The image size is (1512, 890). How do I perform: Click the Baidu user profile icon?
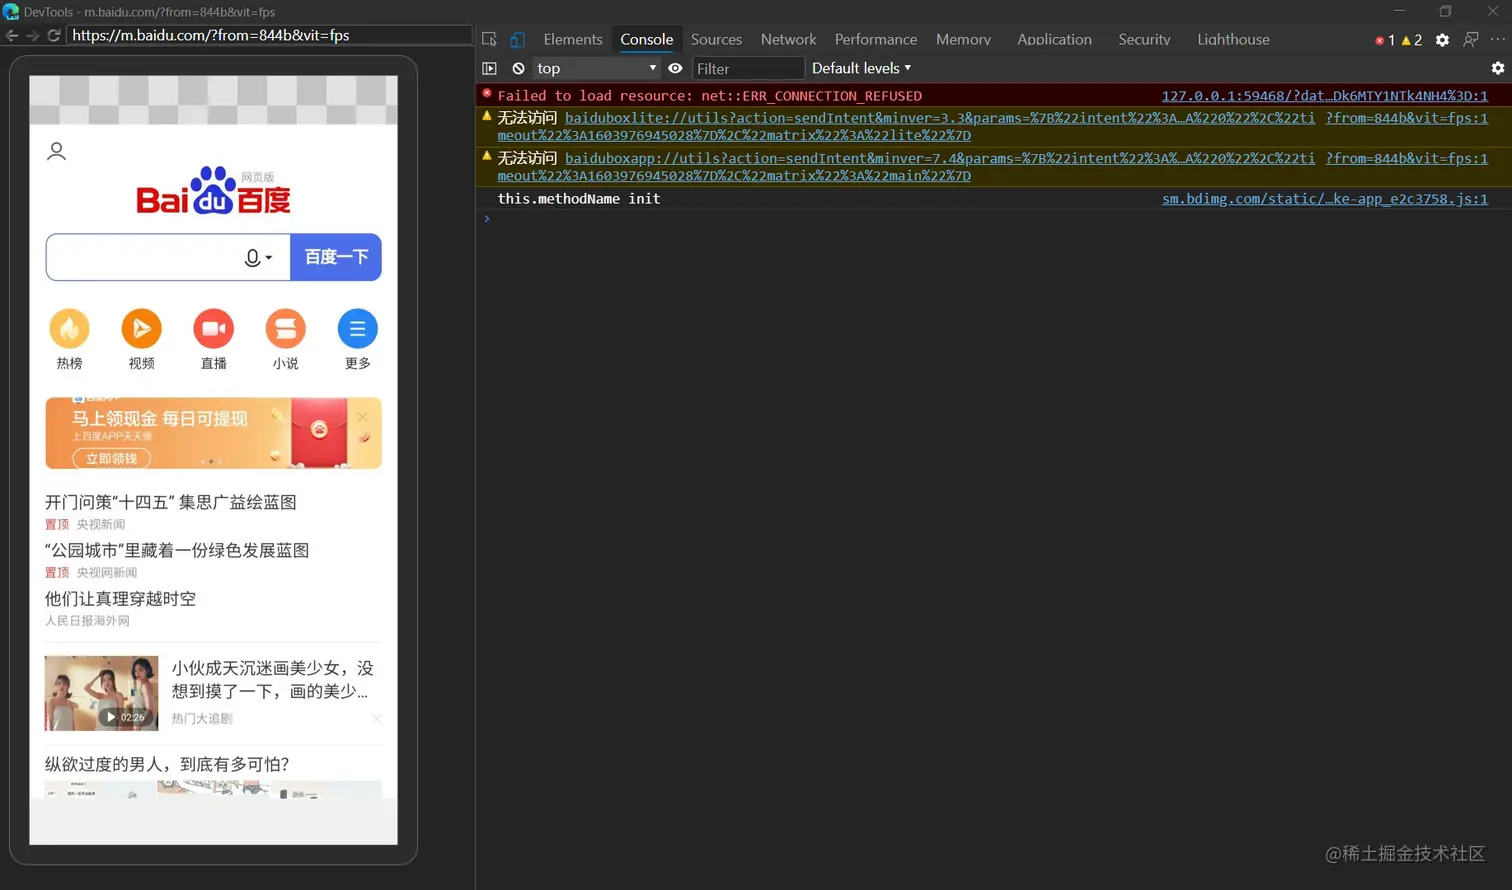57,151
